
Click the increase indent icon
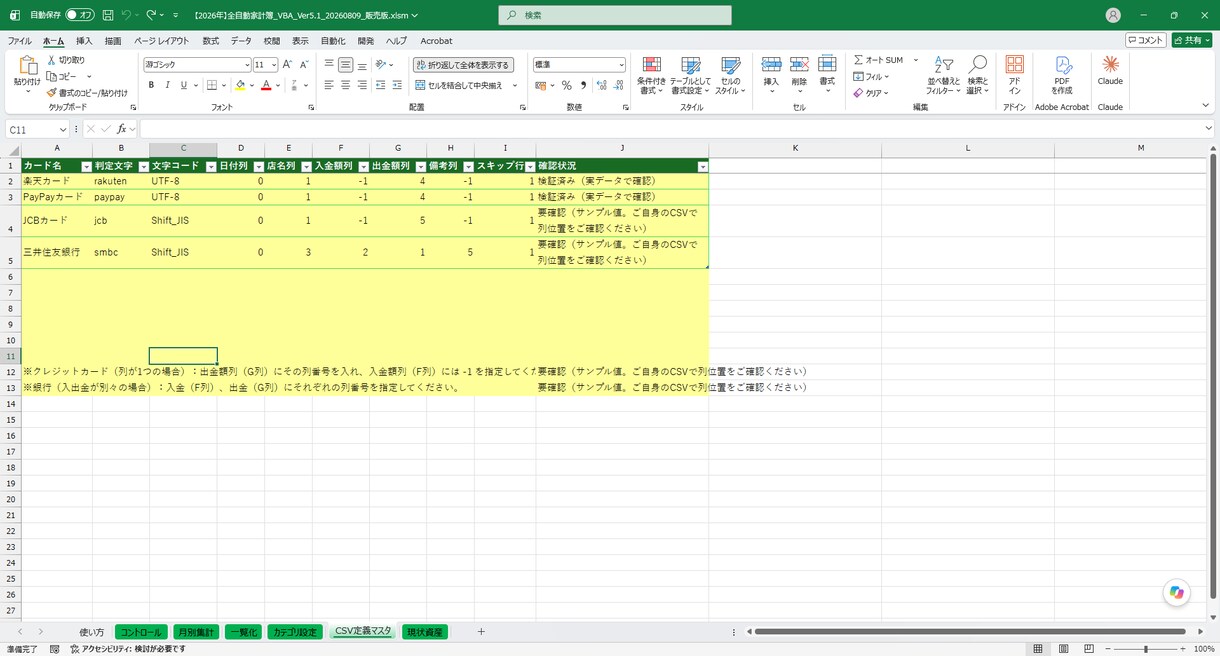tap(398, 86)
